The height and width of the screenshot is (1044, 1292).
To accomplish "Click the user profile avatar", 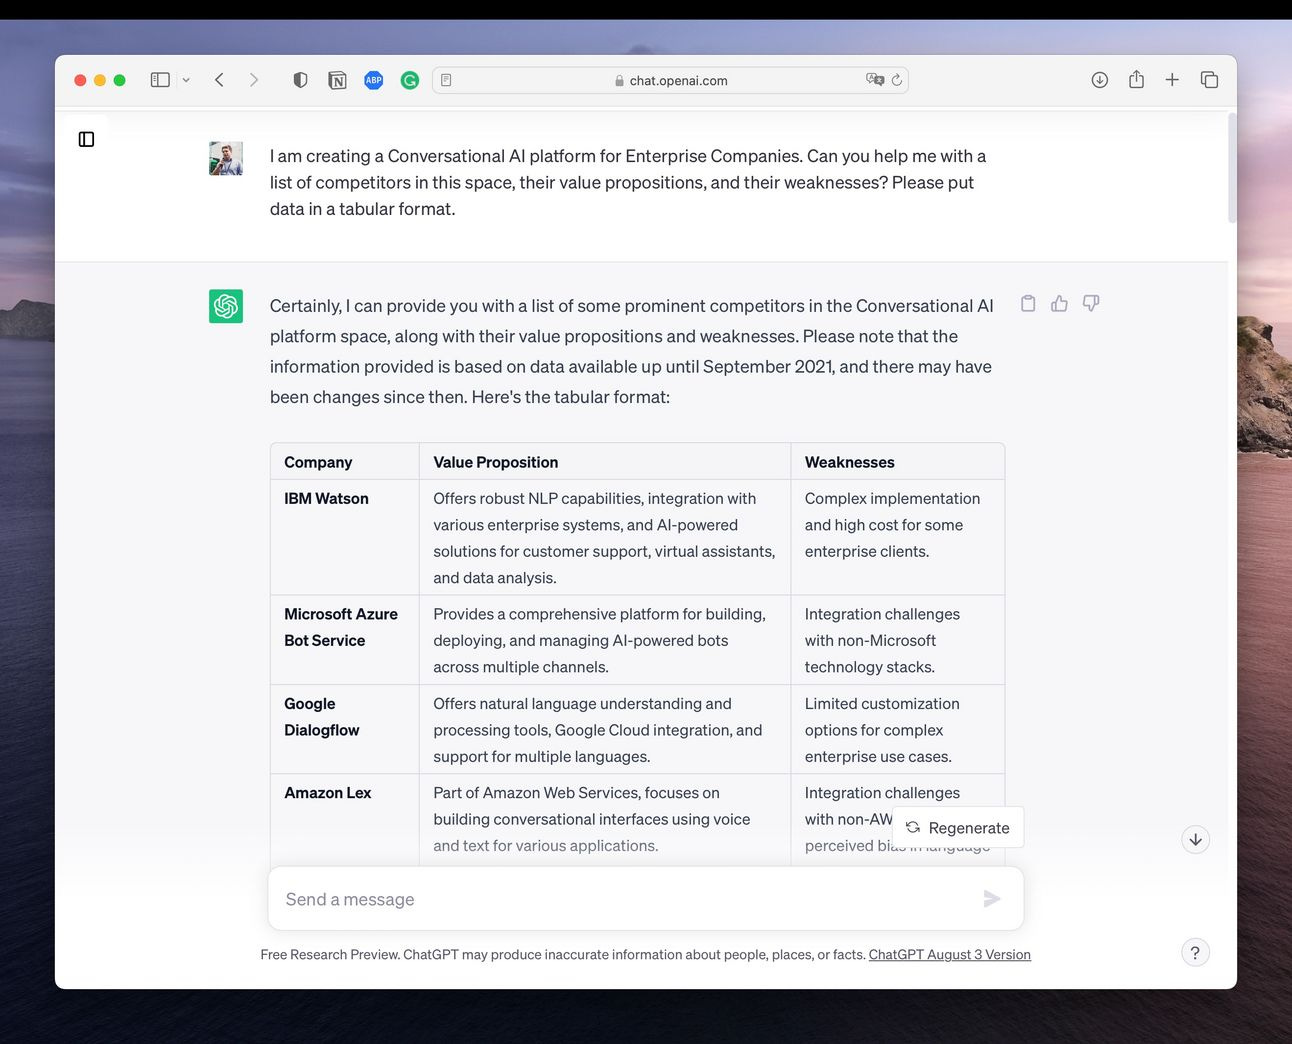I will 226,158.
